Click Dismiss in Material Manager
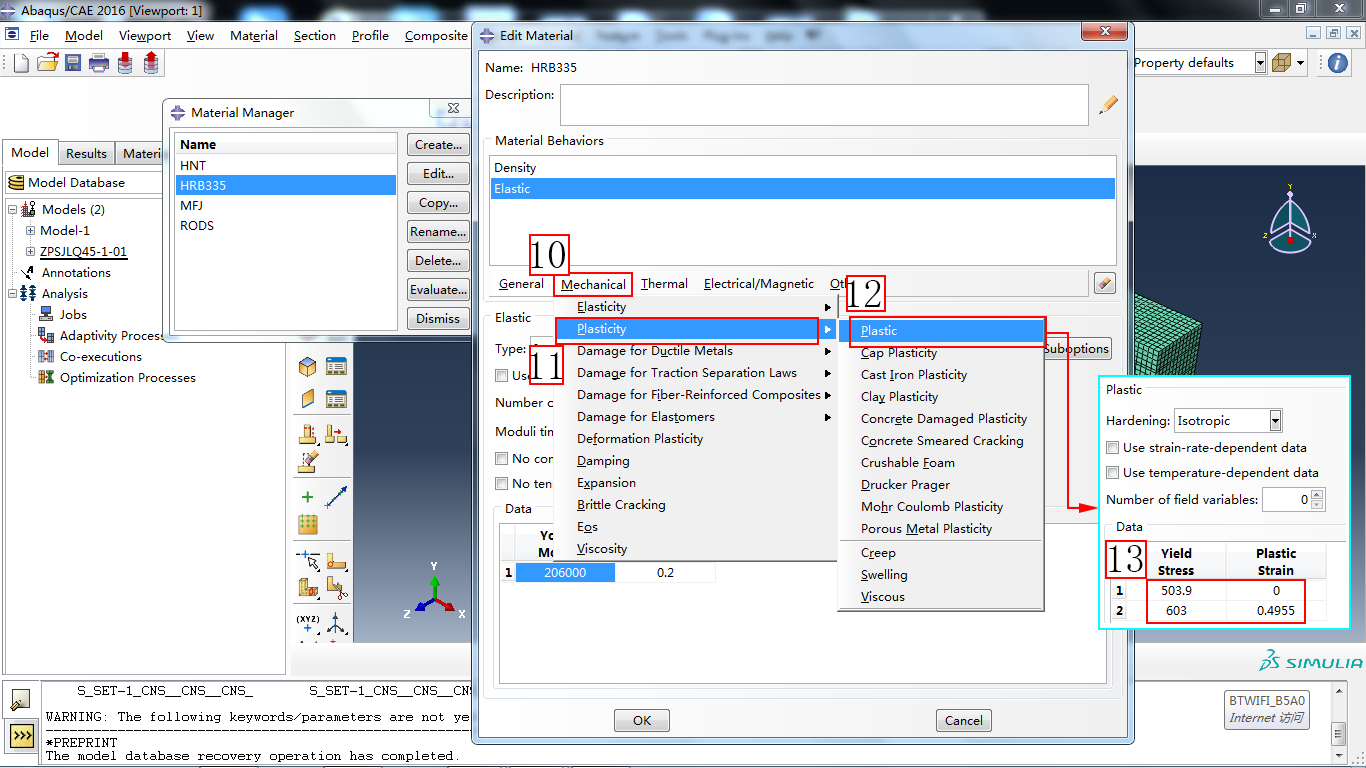1366x768 pixels. pyautogui.click(x=438, y=319)
